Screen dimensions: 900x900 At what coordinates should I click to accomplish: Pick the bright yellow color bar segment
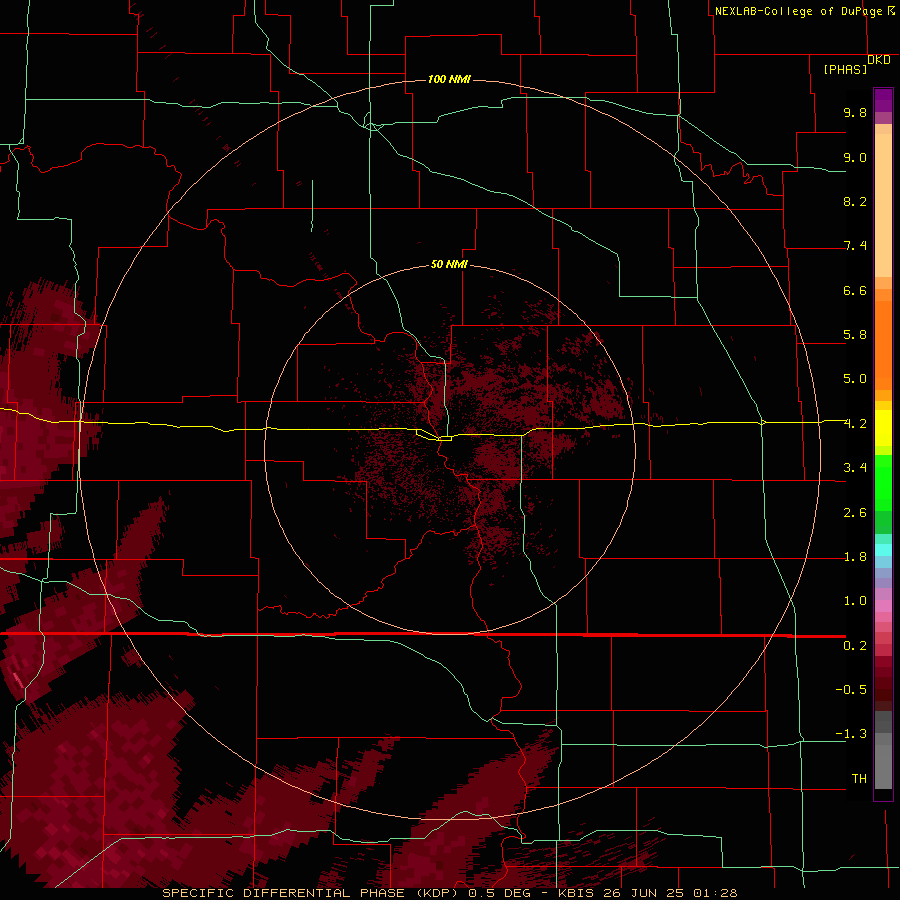[883, 428]
